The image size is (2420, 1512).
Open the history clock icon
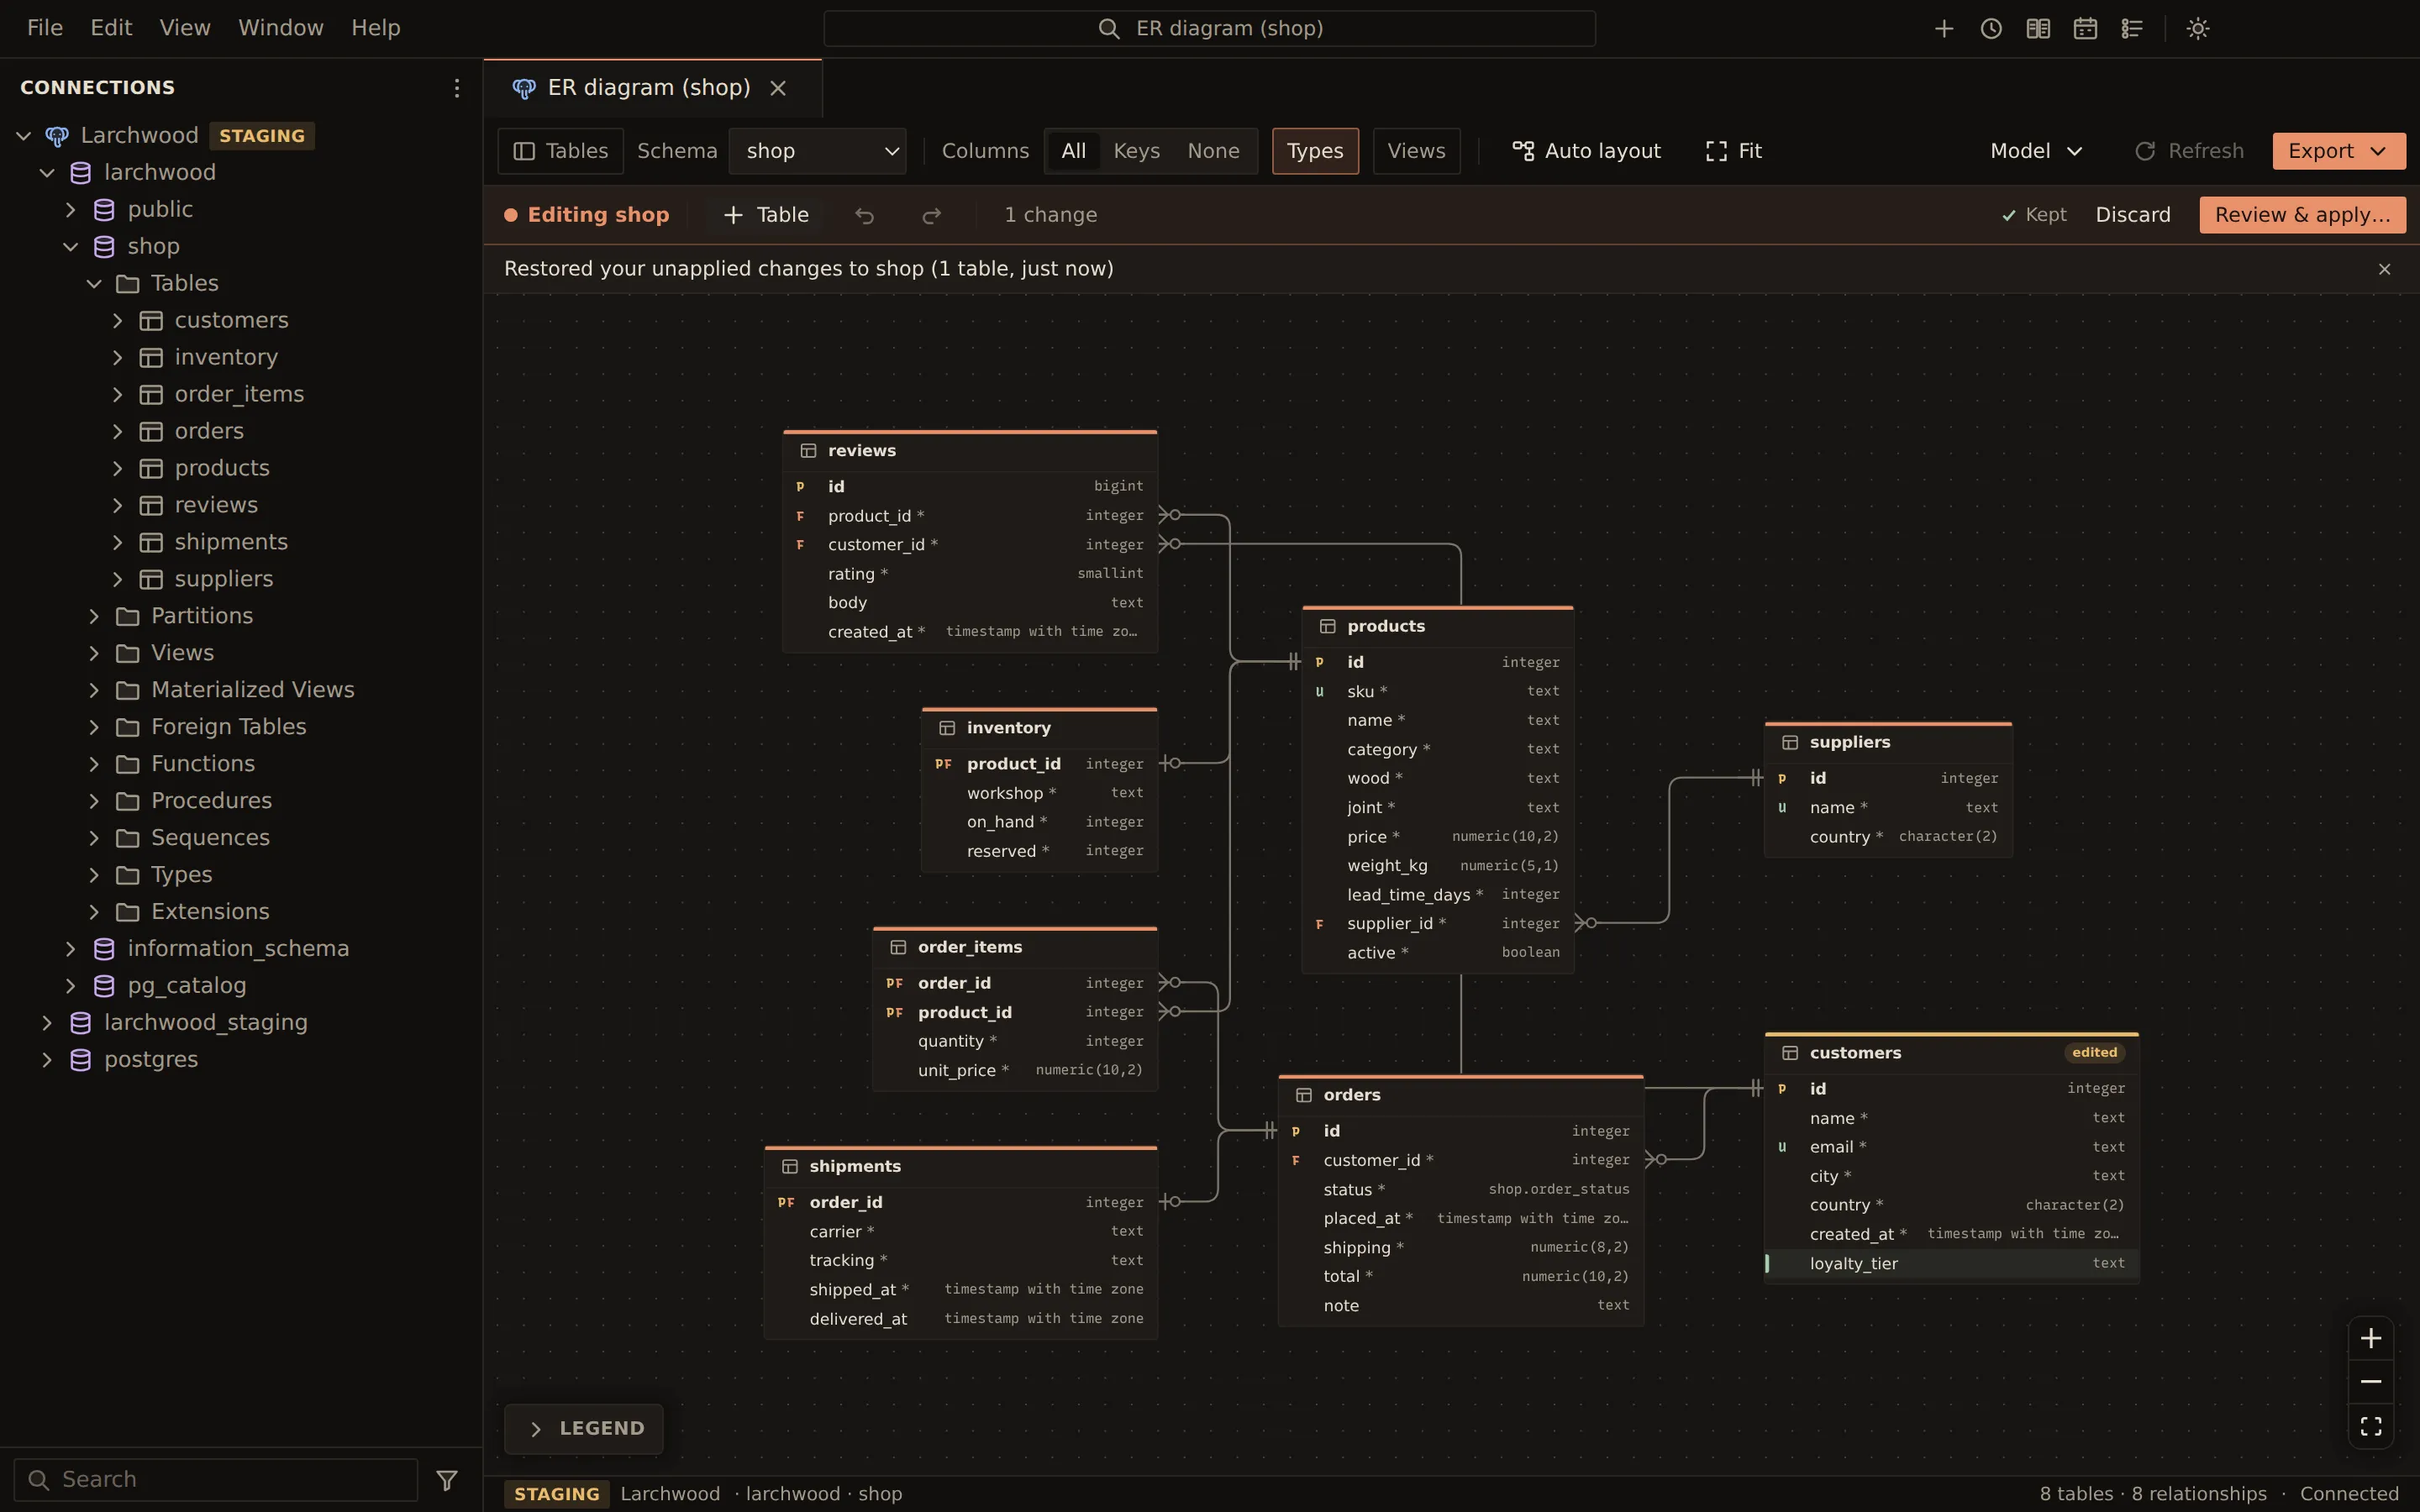tap(1991, 28)
